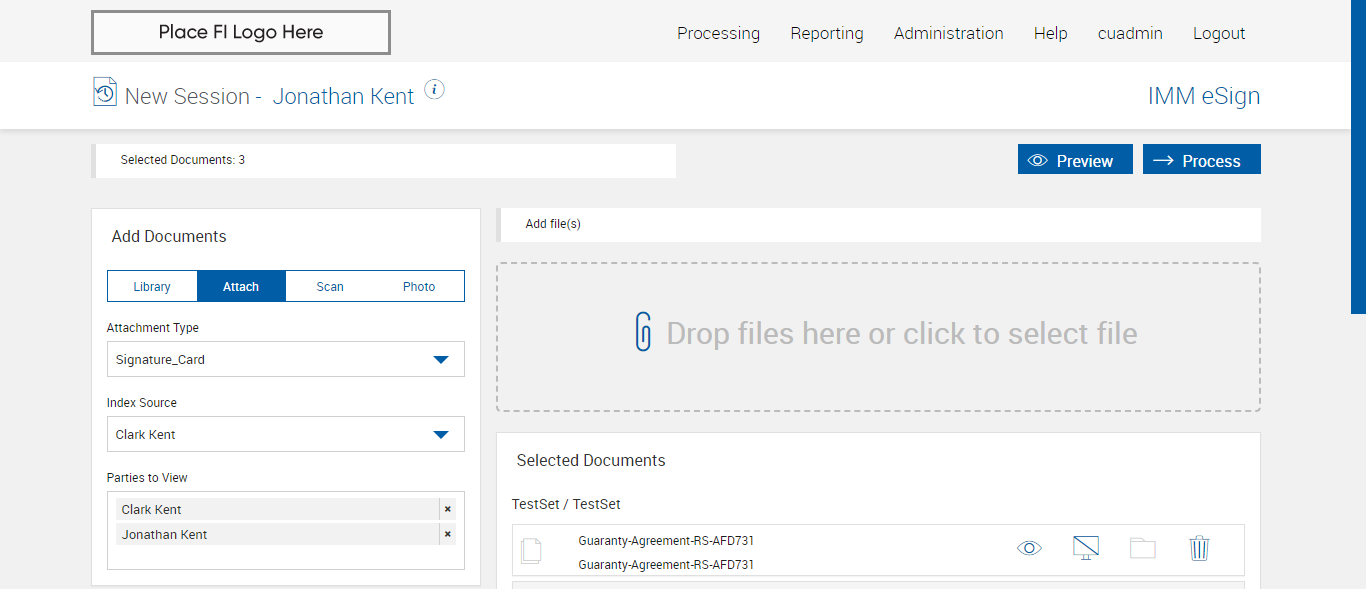
Task: Click the Logout link
Action: pyautogui.click(x=1219, y=33)
